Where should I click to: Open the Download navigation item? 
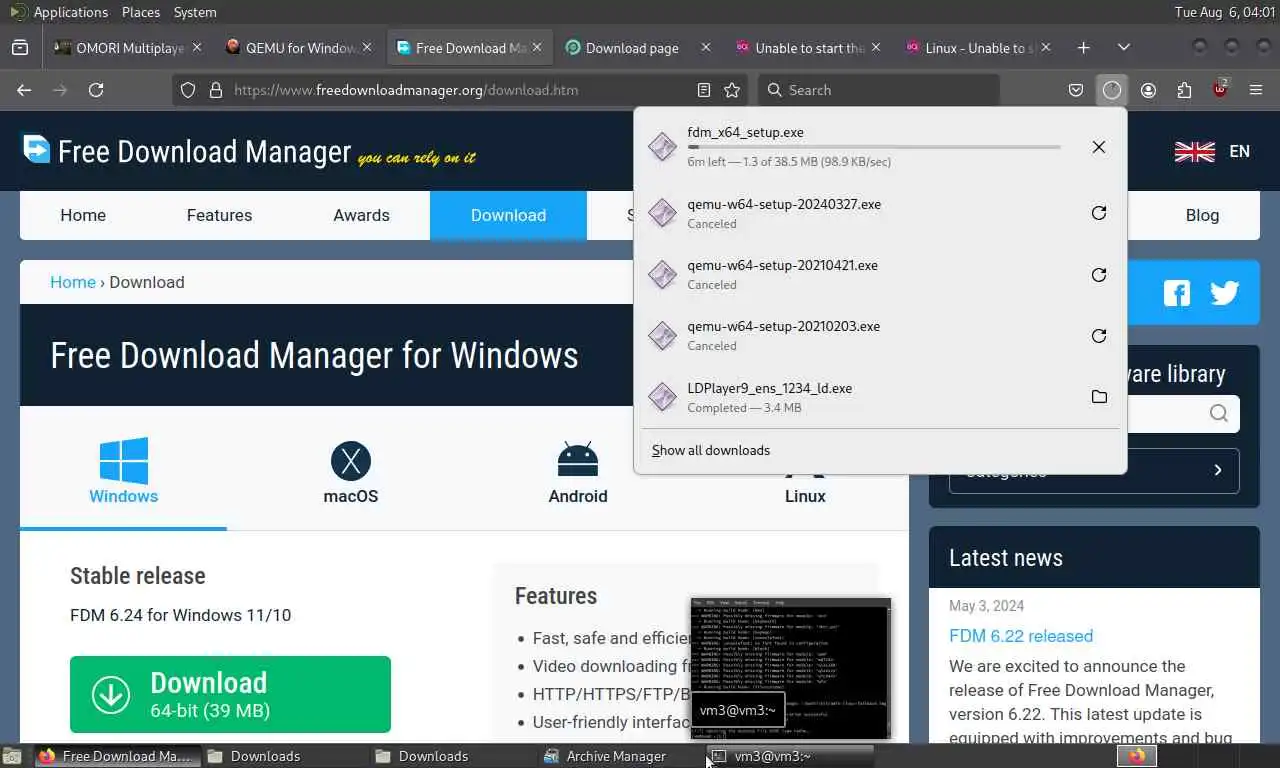[x=508, y=215]
